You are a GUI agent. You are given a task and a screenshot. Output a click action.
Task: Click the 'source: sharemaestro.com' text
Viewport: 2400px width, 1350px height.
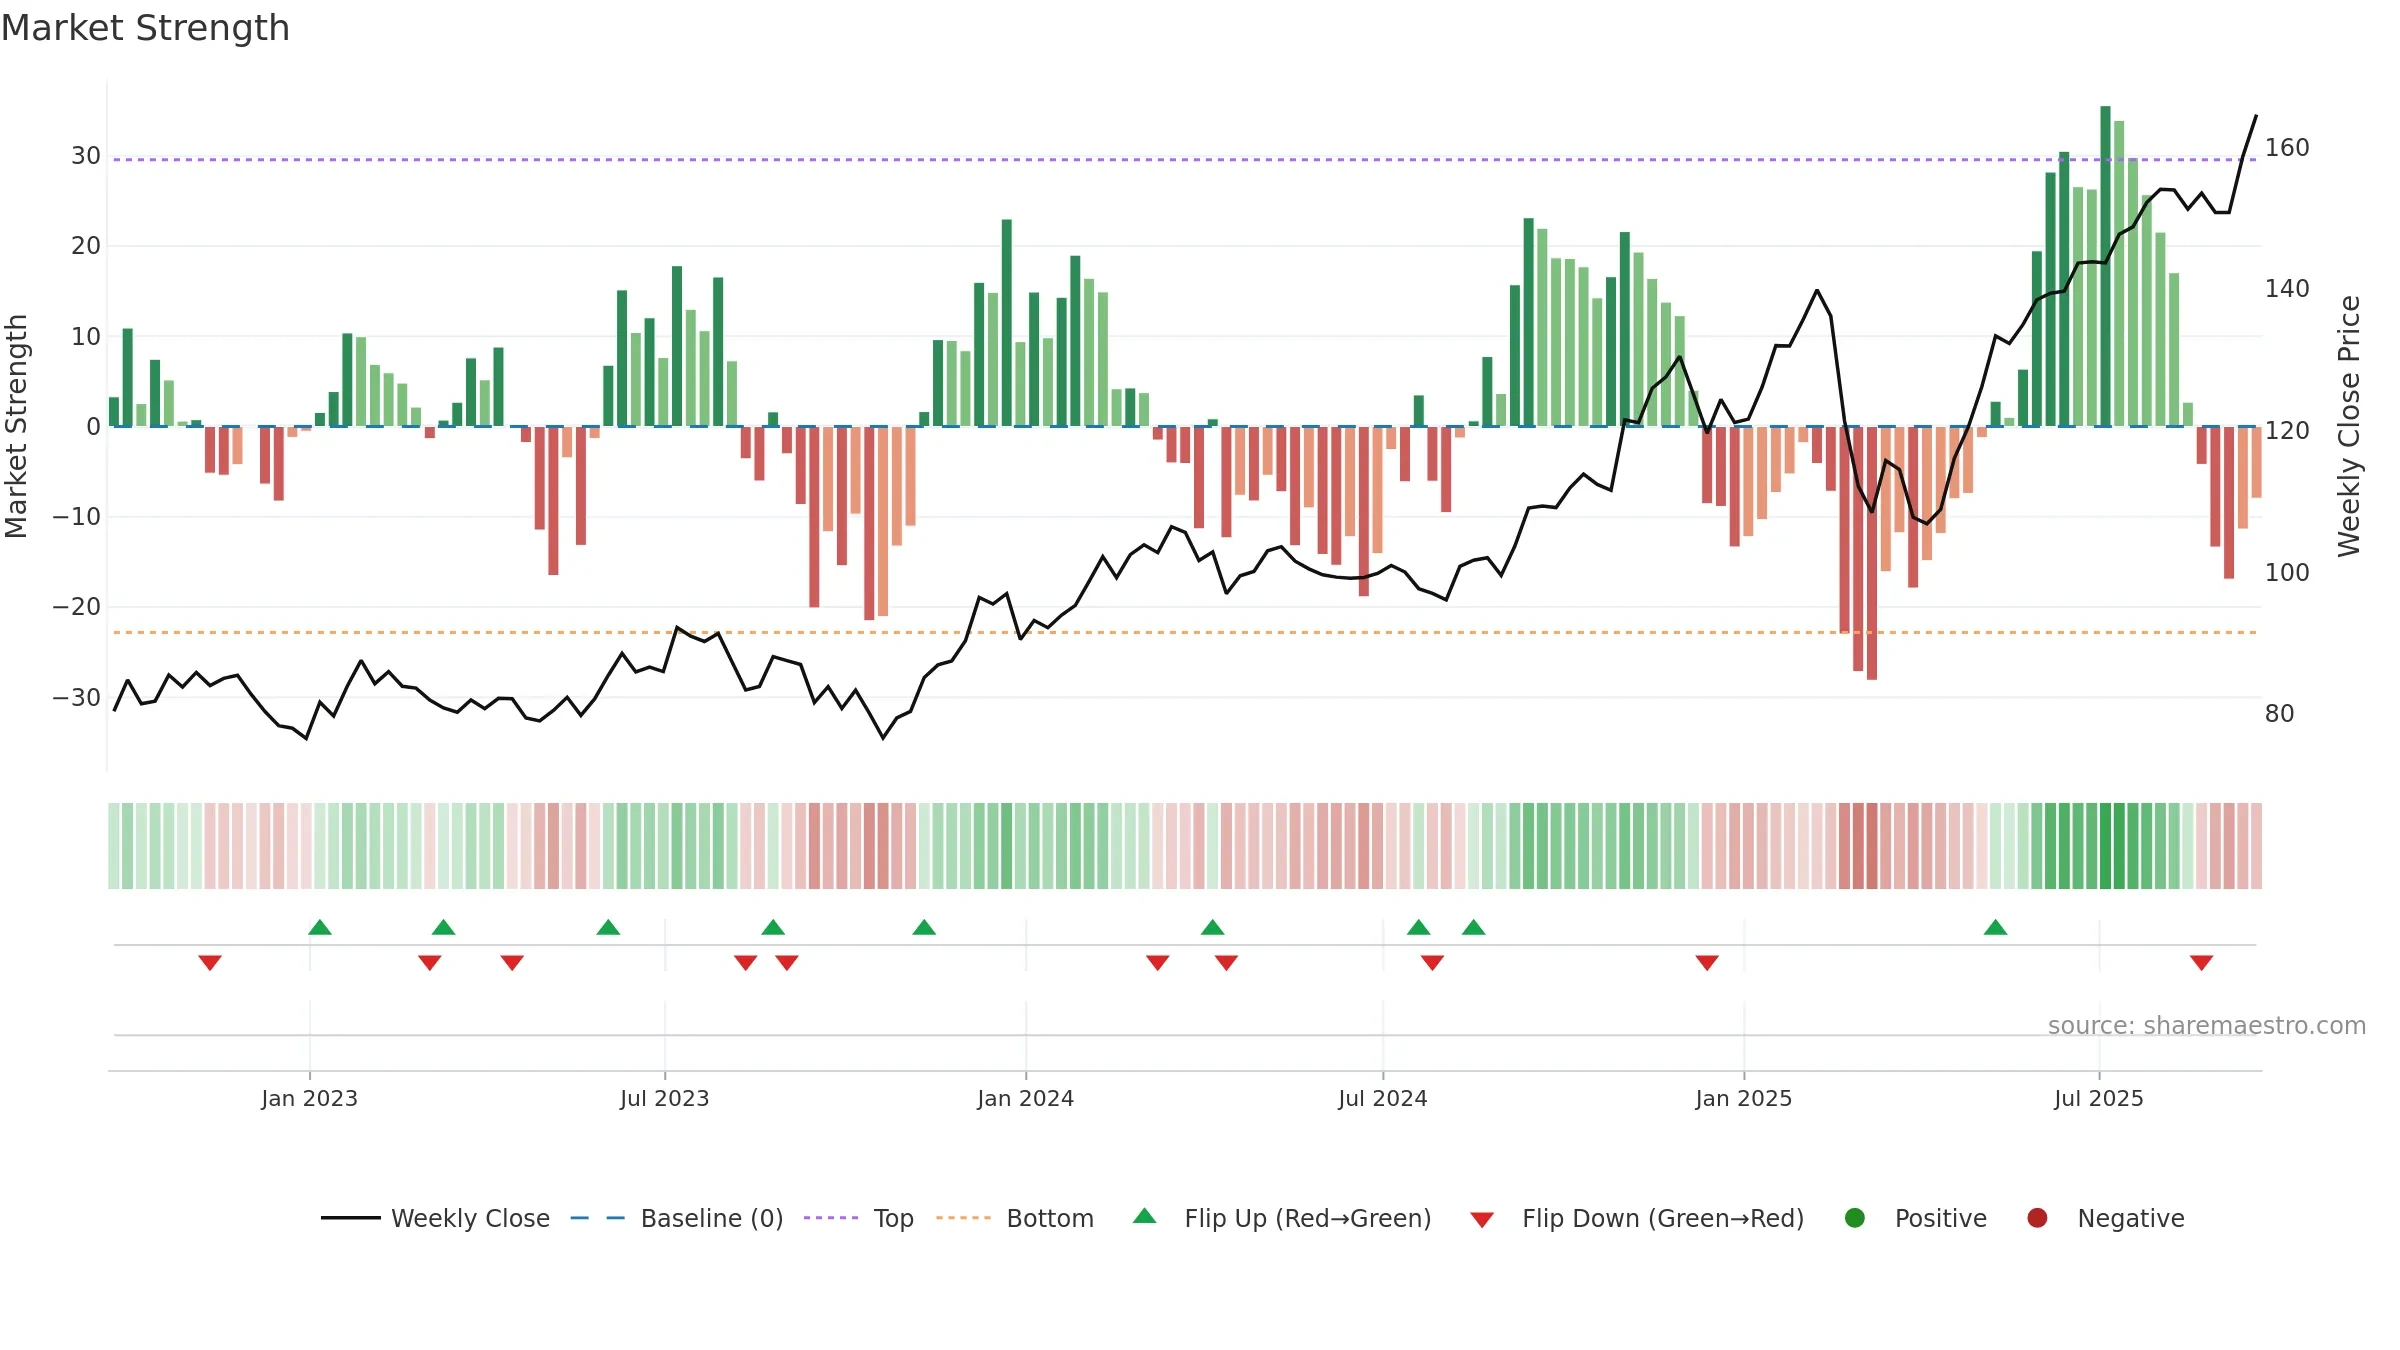[x=2207, y=1026]
